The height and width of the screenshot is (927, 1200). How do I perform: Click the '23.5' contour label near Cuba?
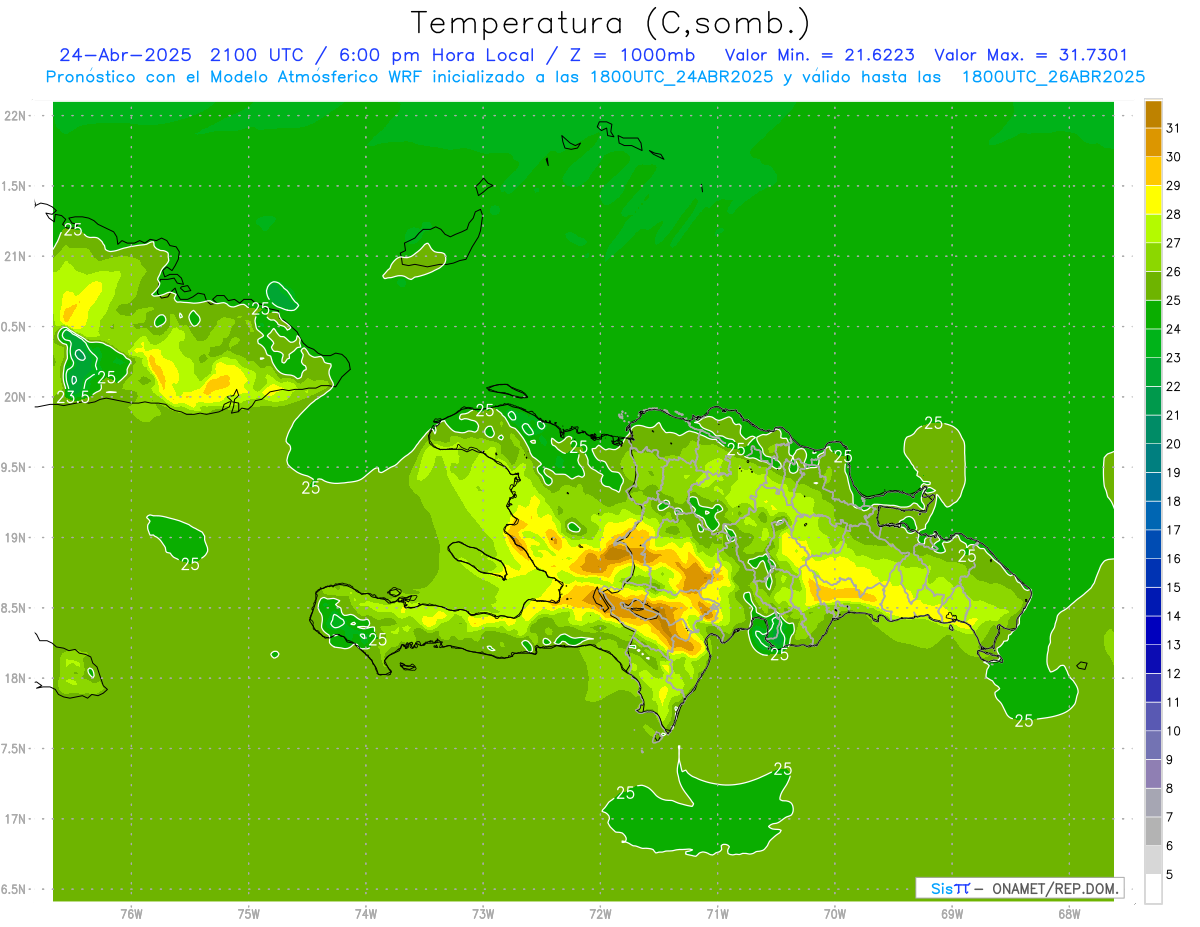(x=73, y=397)
